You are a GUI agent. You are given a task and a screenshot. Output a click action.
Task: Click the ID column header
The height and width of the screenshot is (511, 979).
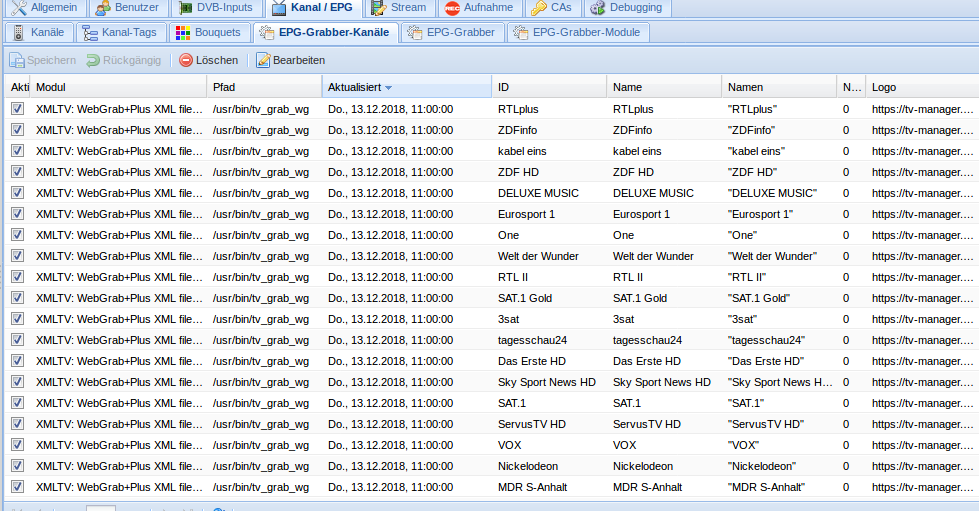point(549,87)
